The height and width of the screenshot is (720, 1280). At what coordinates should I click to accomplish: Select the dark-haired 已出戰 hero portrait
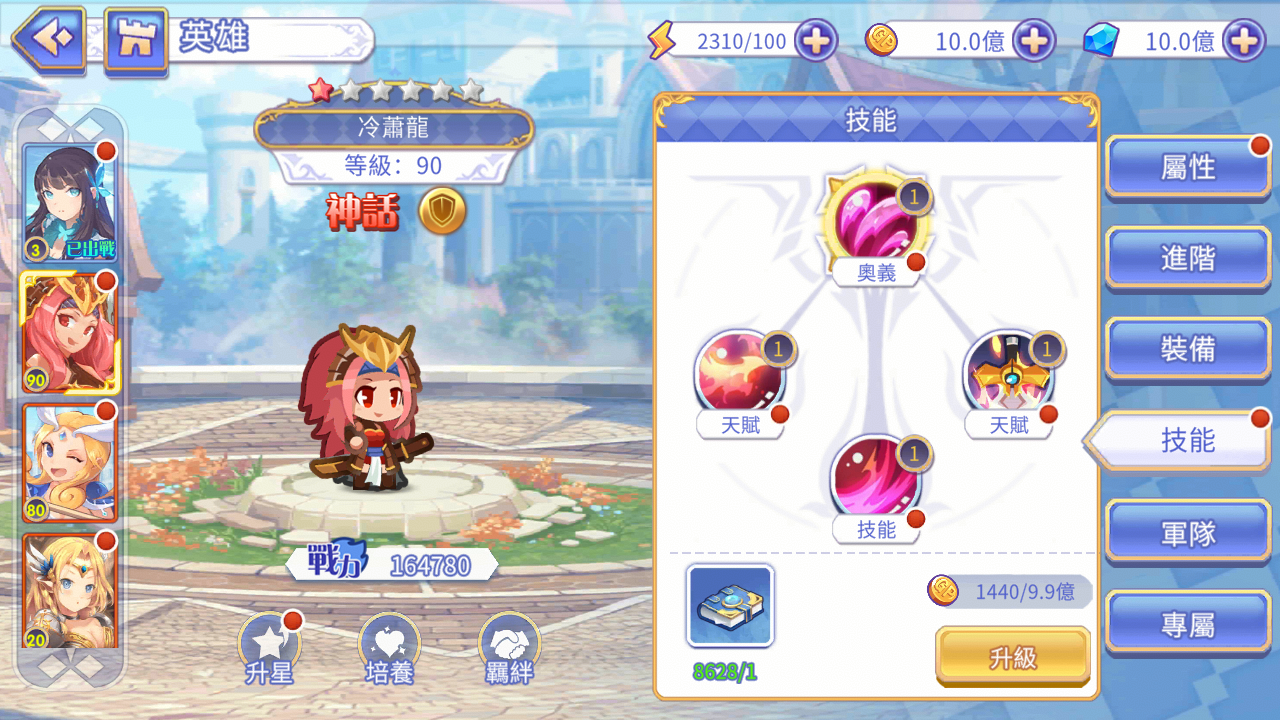[x=70, y=203]
